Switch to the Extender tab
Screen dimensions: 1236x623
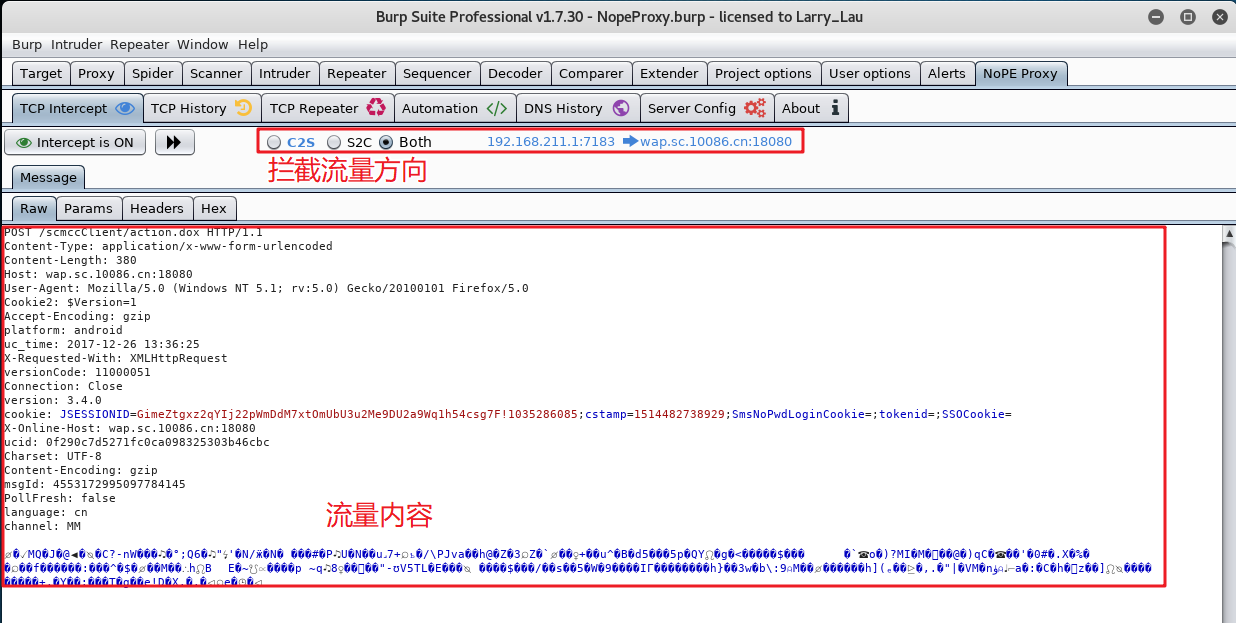(x=669, y=73)
